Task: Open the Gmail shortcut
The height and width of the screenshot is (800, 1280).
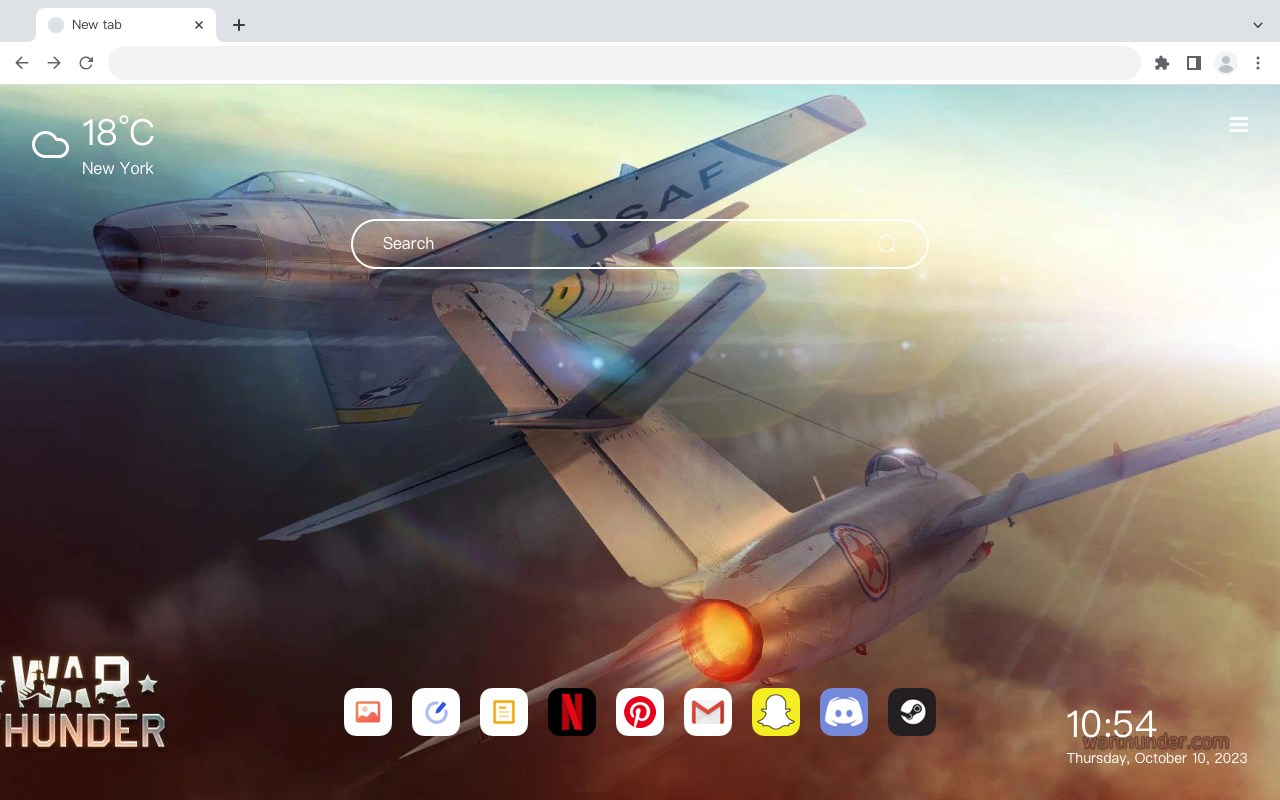Action: (708, 712)
